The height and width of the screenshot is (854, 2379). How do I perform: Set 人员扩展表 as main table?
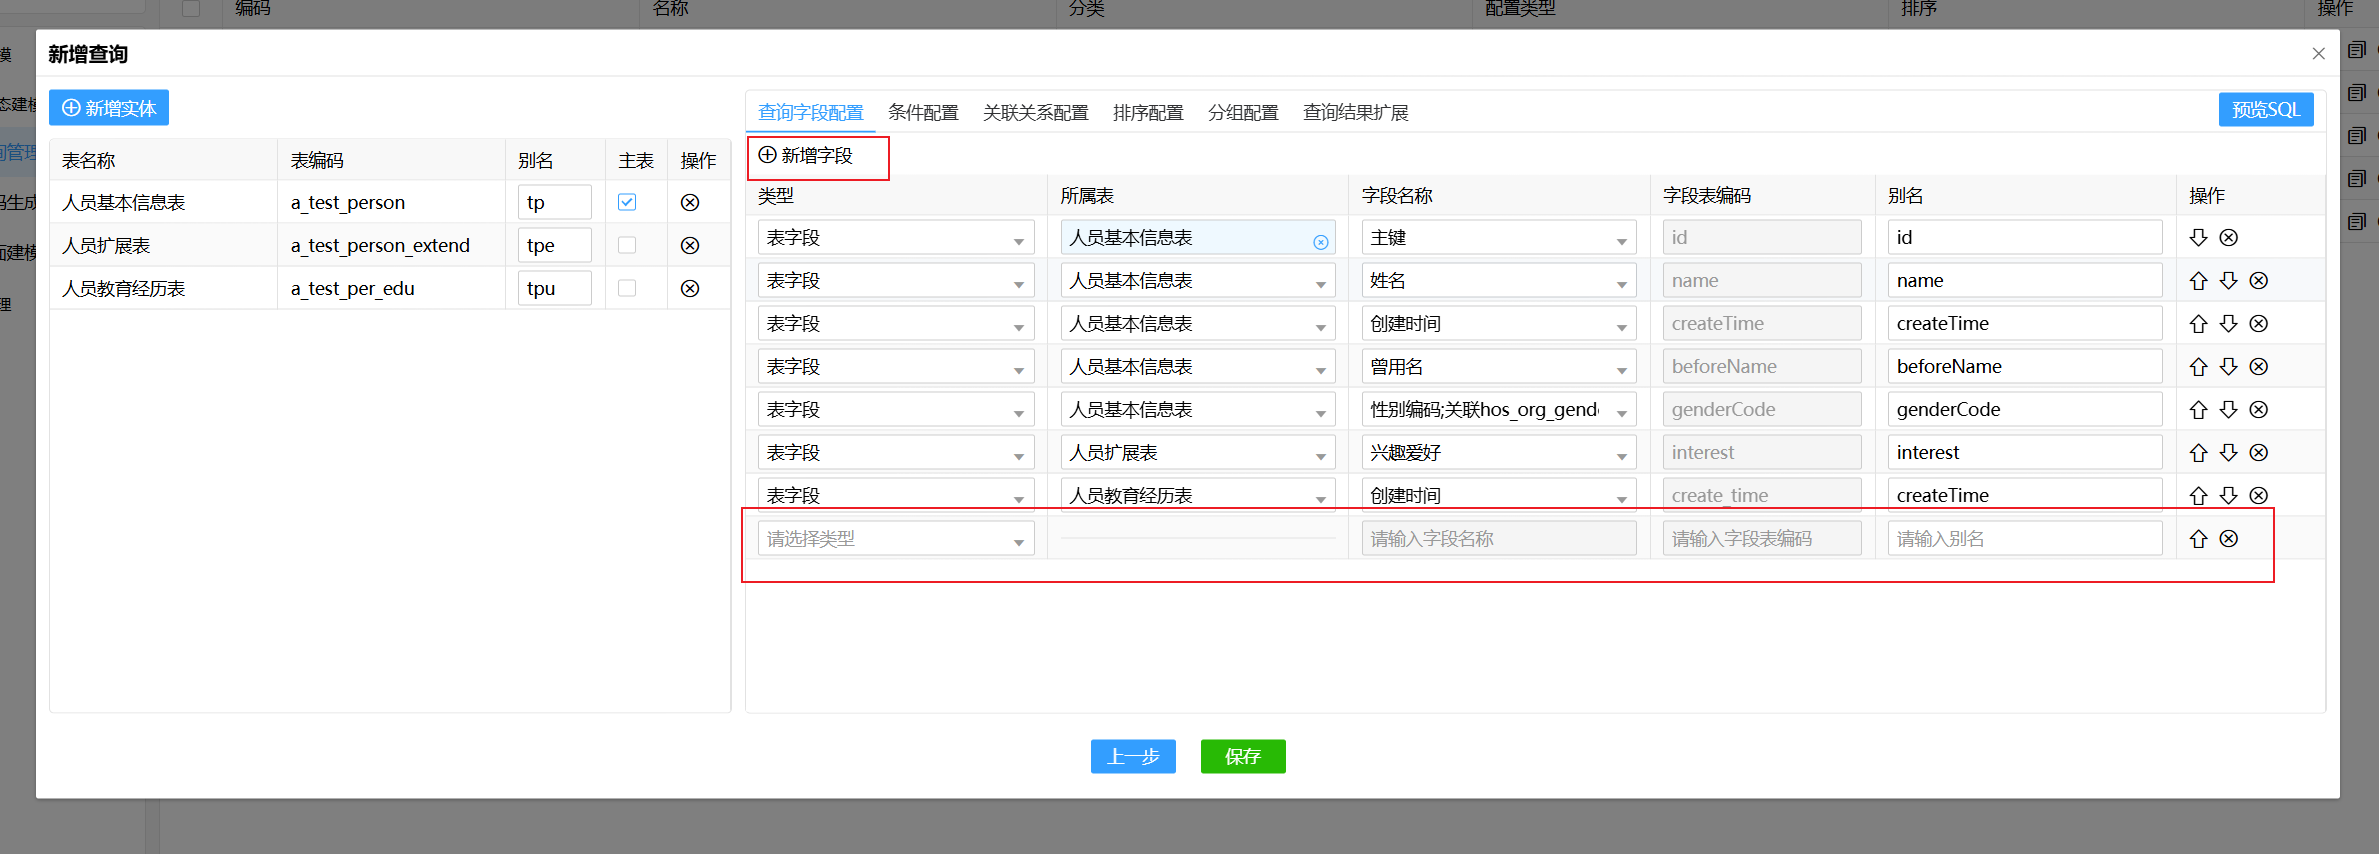[627, 245]
